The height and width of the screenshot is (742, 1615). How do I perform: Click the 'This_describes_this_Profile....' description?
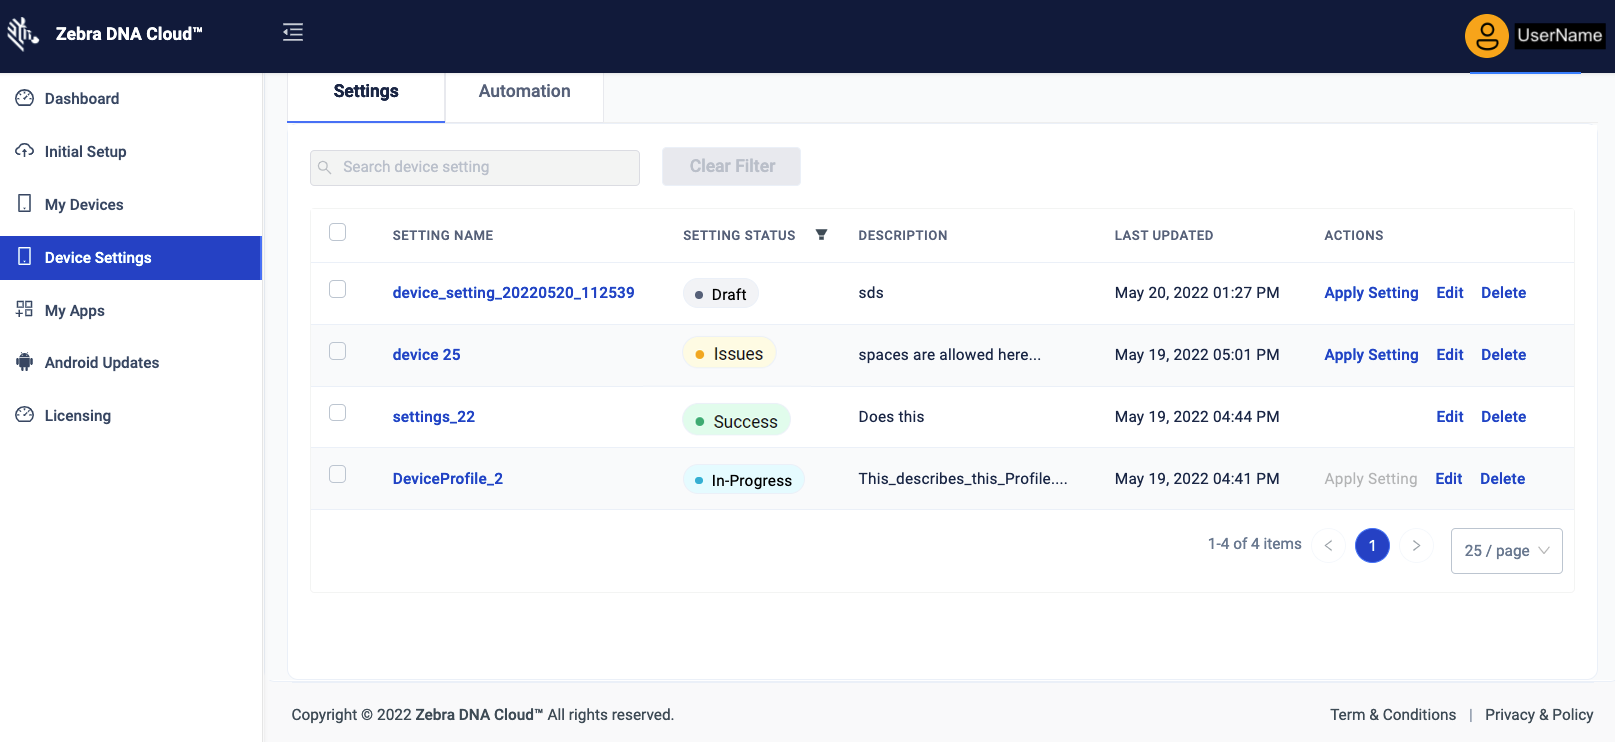pyautogui.click(x=963, y=479)
